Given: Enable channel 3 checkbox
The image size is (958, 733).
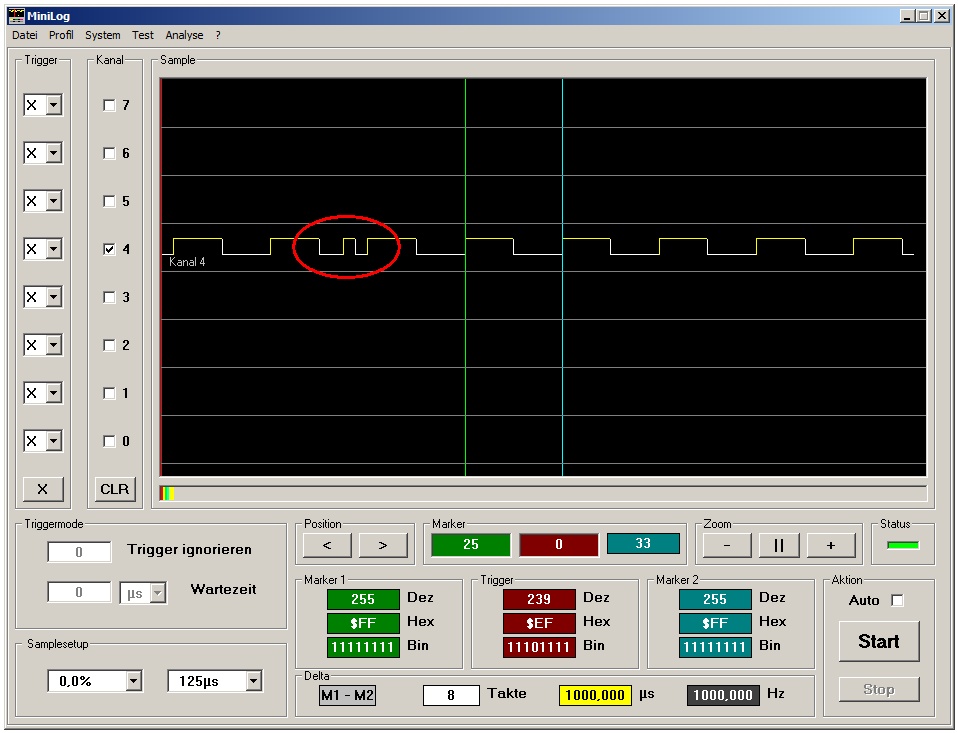Looking at the screenshot, I should 109,297.
